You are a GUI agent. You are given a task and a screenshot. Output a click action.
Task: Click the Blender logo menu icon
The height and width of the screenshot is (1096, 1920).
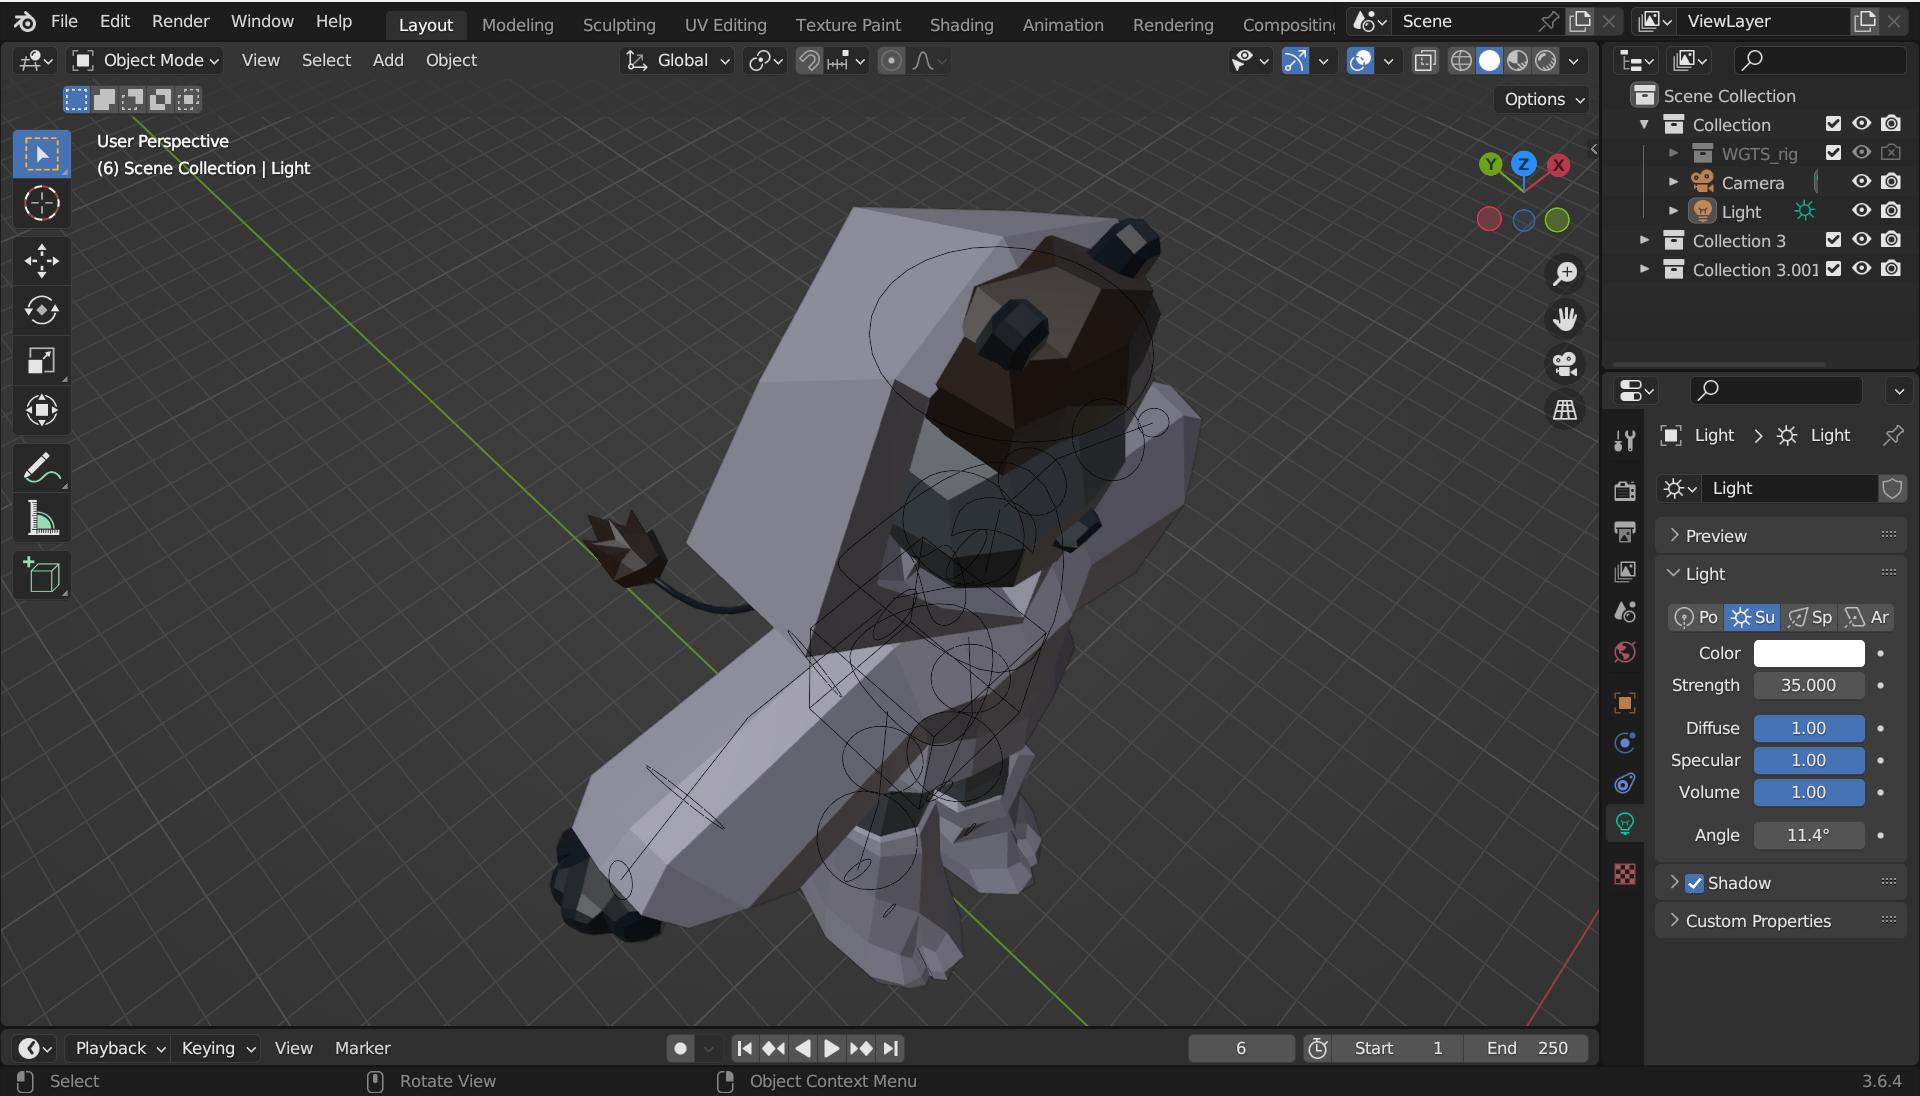tap(25, 21)
